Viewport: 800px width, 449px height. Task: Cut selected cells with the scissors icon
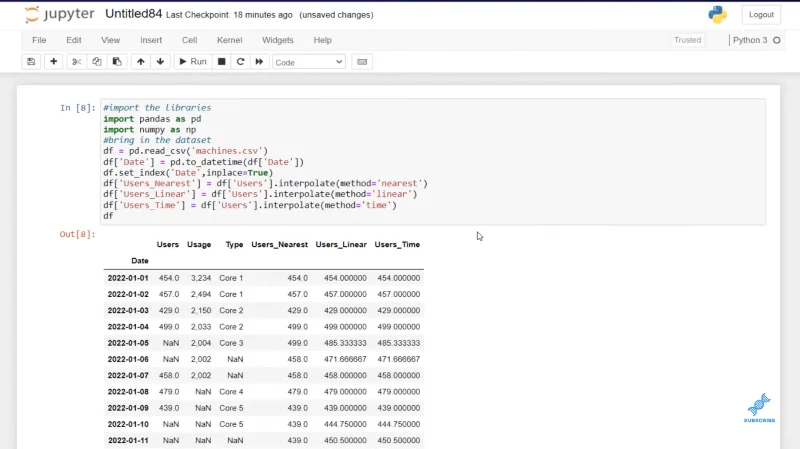tap(77, 62)
